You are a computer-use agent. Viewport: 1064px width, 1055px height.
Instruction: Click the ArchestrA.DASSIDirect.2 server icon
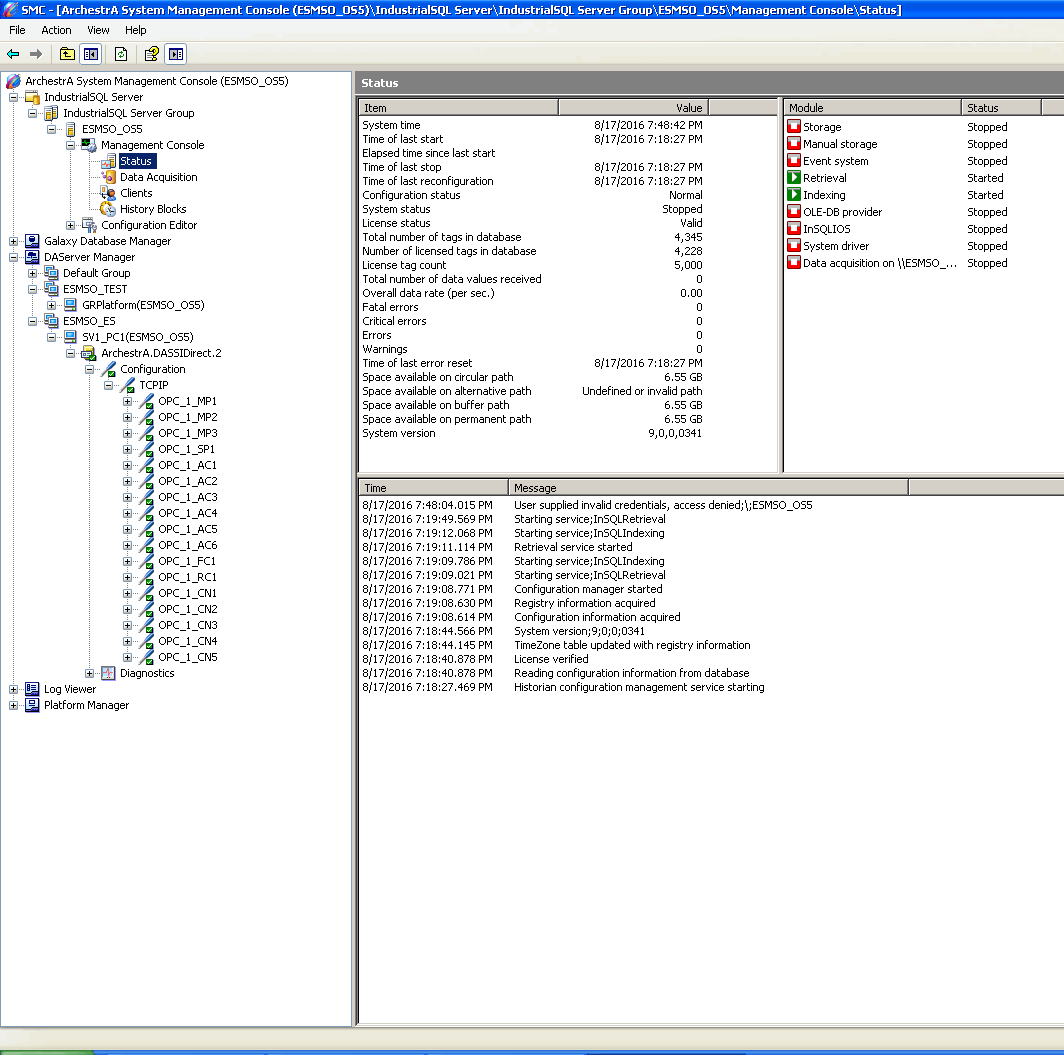point(89,353)
